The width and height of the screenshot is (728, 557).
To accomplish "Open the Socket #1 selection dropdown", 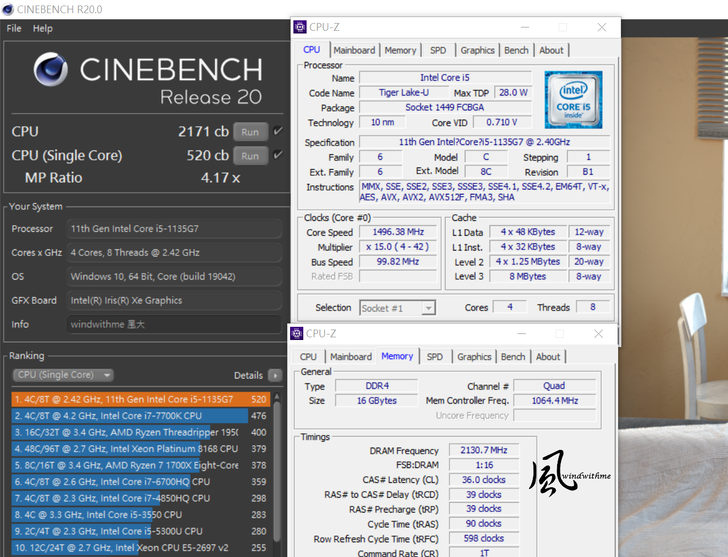I will pos(397,308).
